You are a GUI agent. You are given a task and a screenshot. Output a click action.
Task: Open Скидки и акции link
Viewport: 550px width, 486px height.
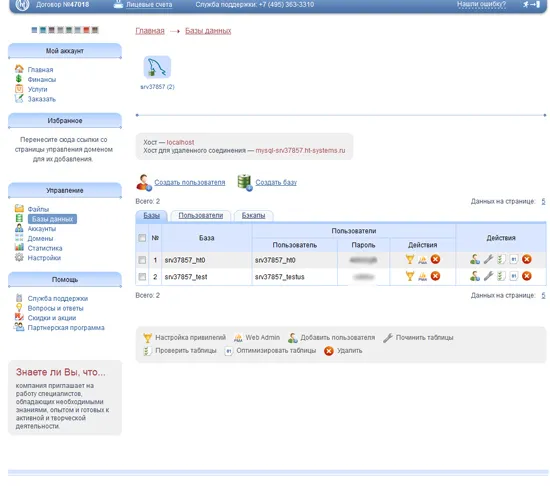pos(52,318)
